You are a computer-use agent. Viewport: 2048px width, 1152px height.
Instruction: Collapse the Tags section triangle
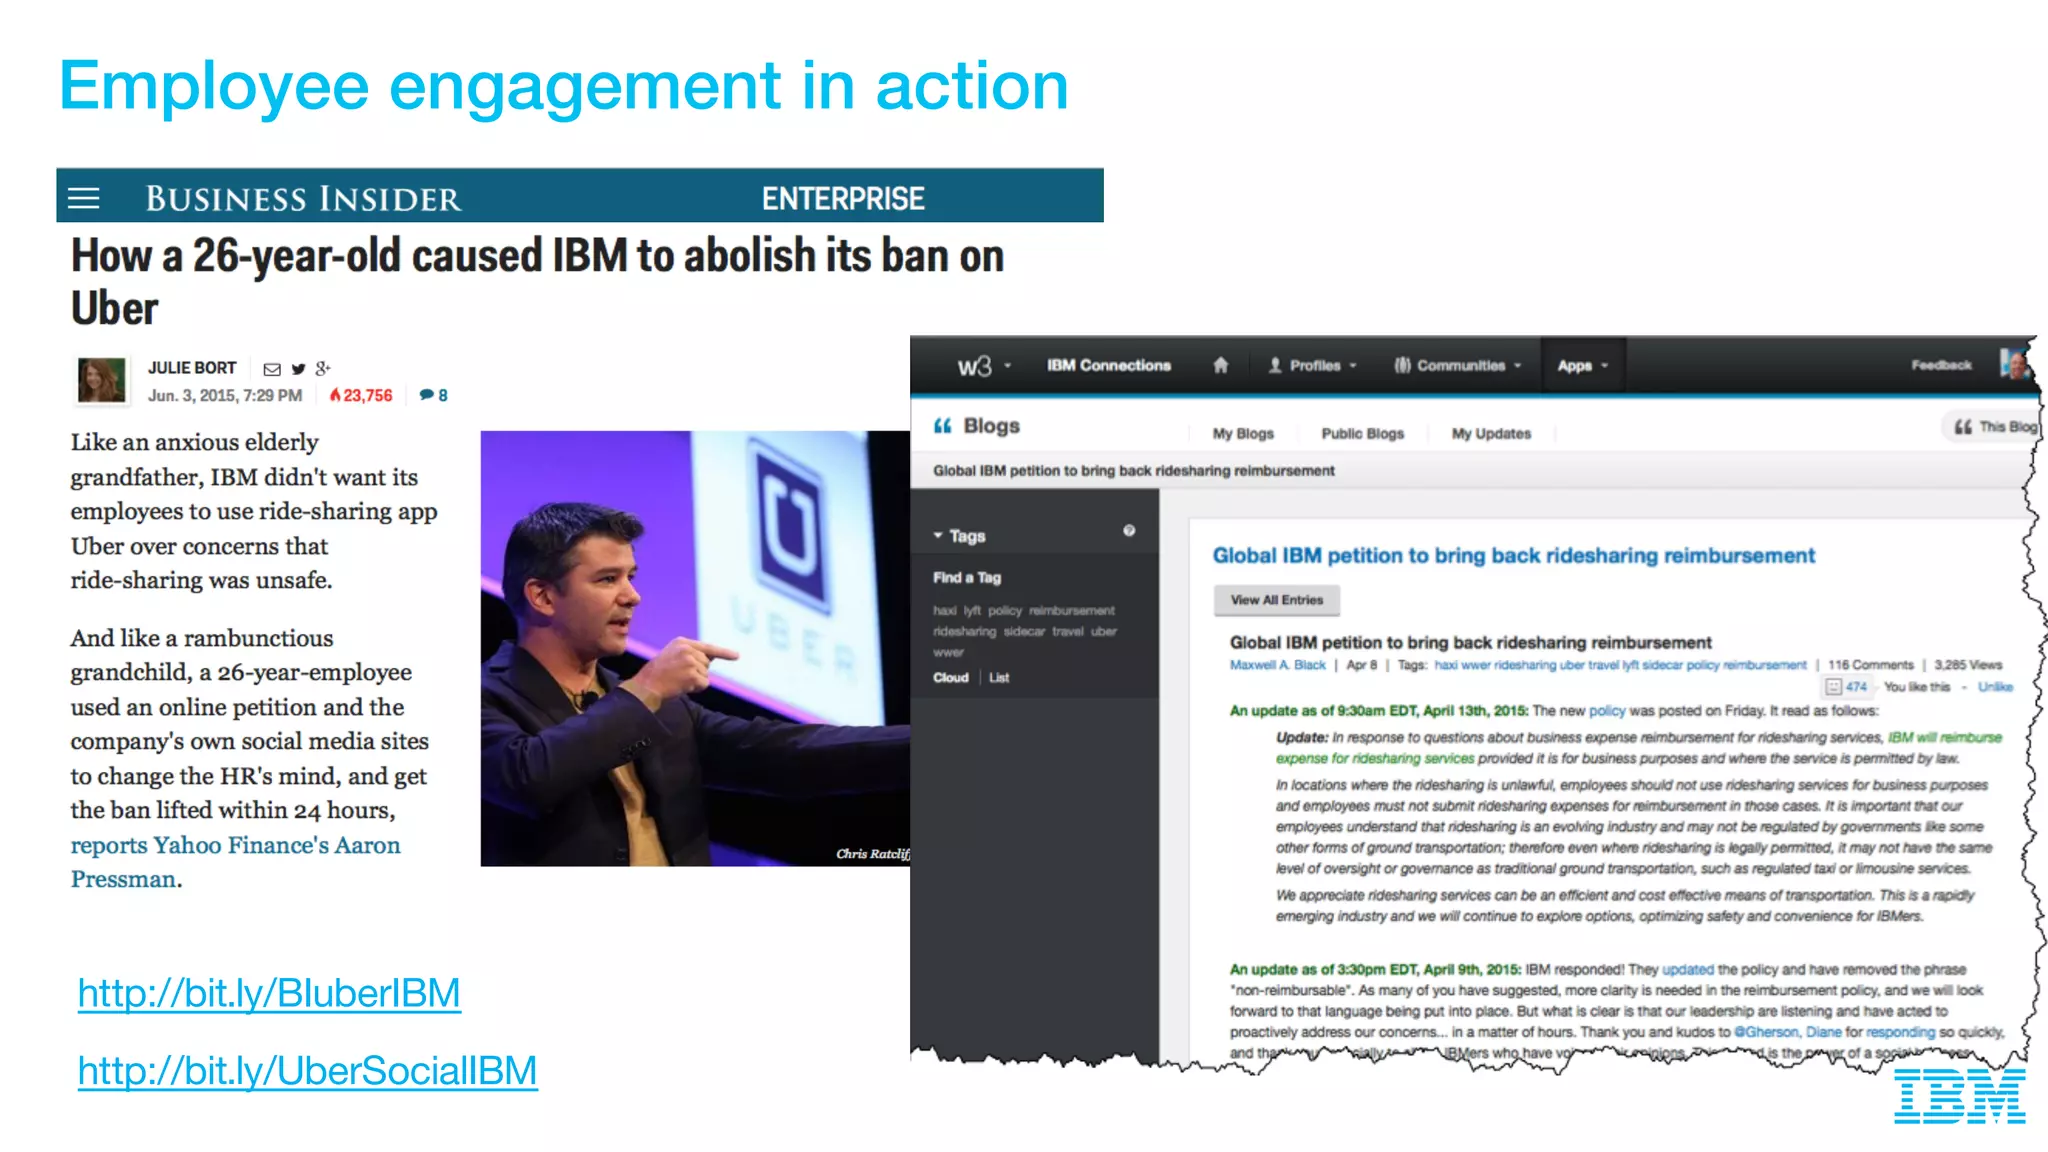(938, 536)
